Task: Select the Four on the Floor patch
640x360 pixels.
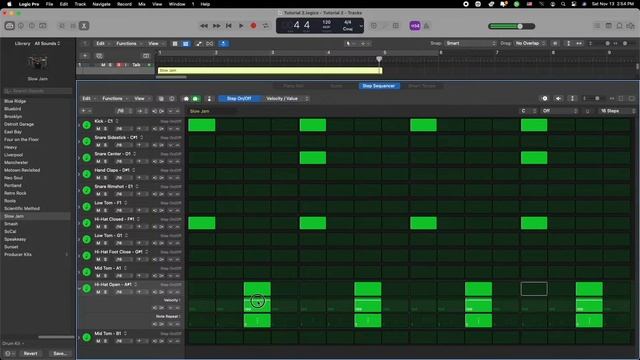Action: pos(21,140)
